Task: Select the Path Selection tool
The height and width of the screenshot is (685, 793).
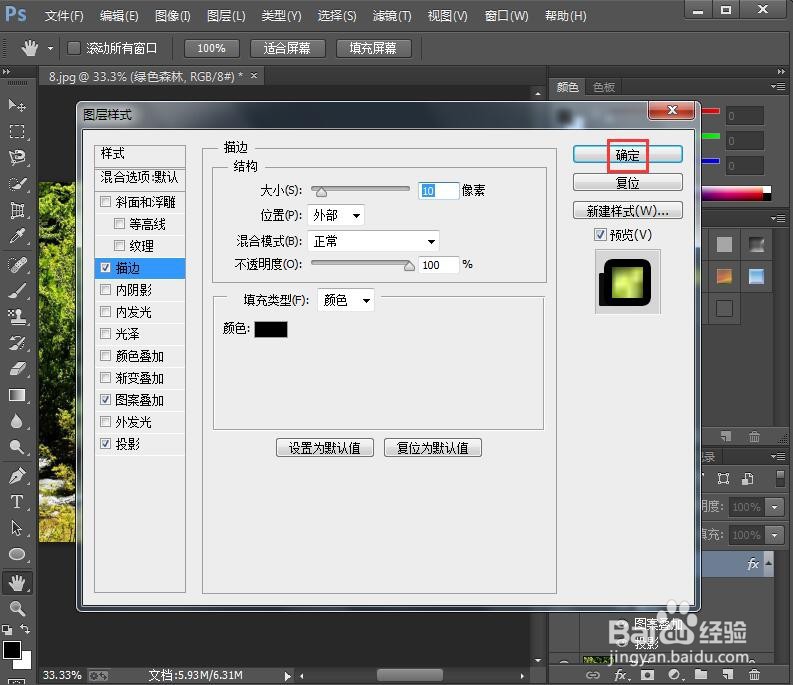Action: tap(17, 528)
